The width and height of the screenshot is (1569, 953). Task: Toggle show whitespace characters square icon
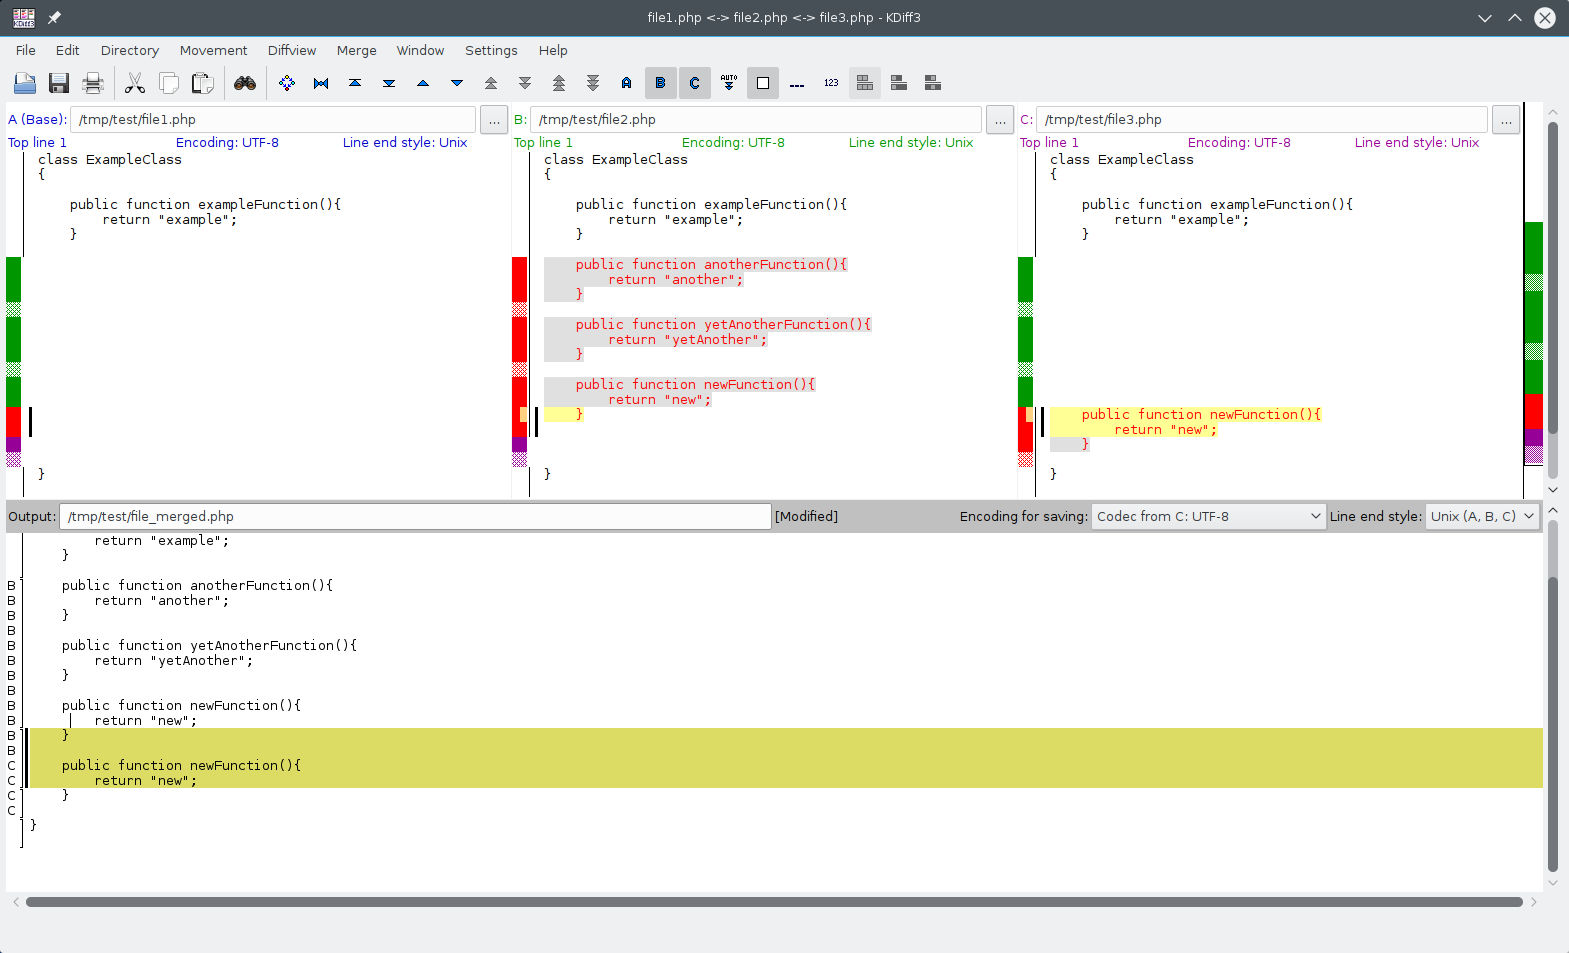click(763, 83)
